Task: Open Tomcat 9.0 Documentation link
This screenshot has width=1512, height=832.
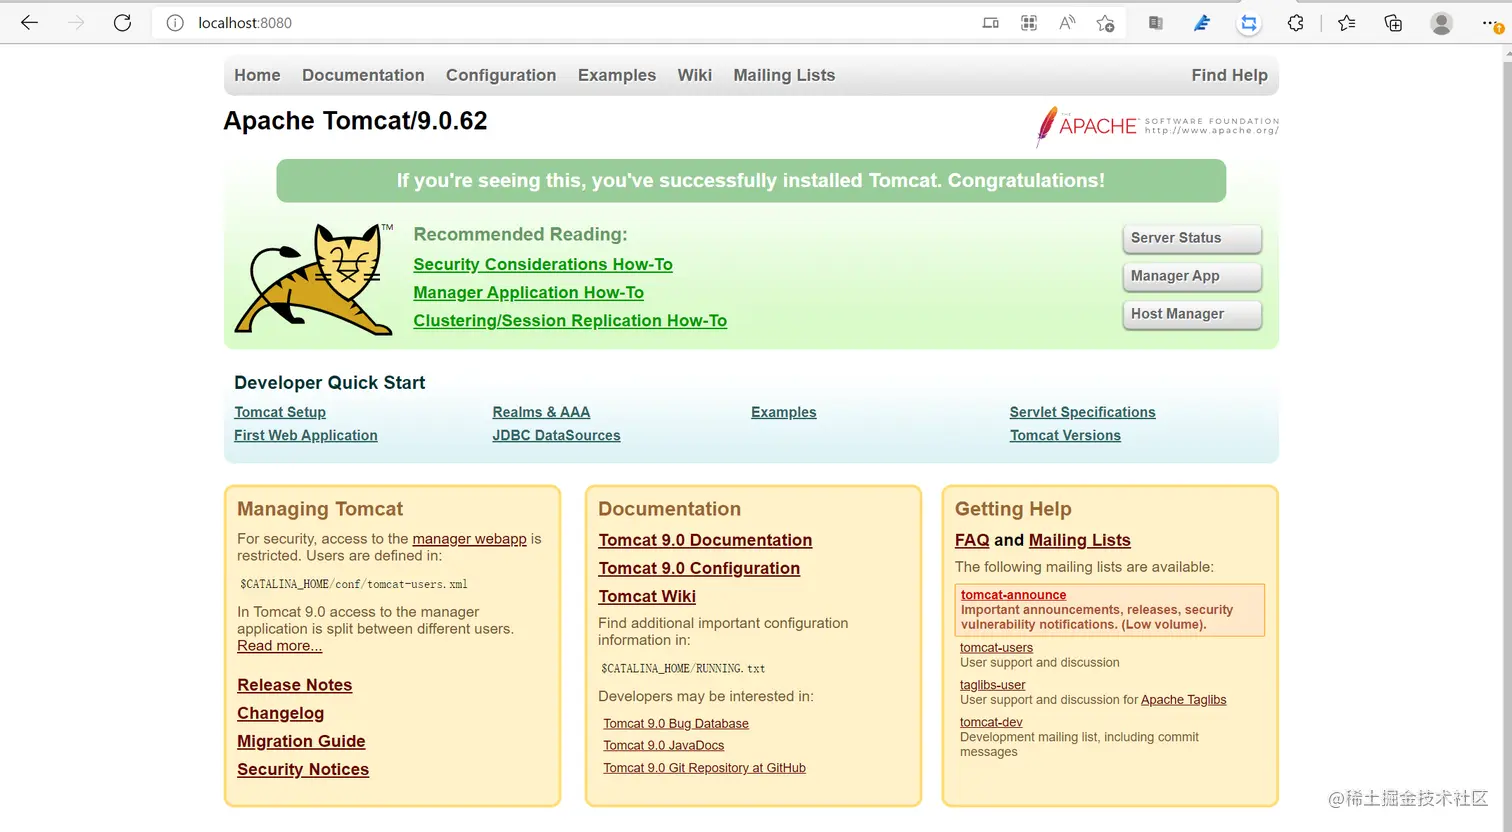Action: (x=705, y=540)
